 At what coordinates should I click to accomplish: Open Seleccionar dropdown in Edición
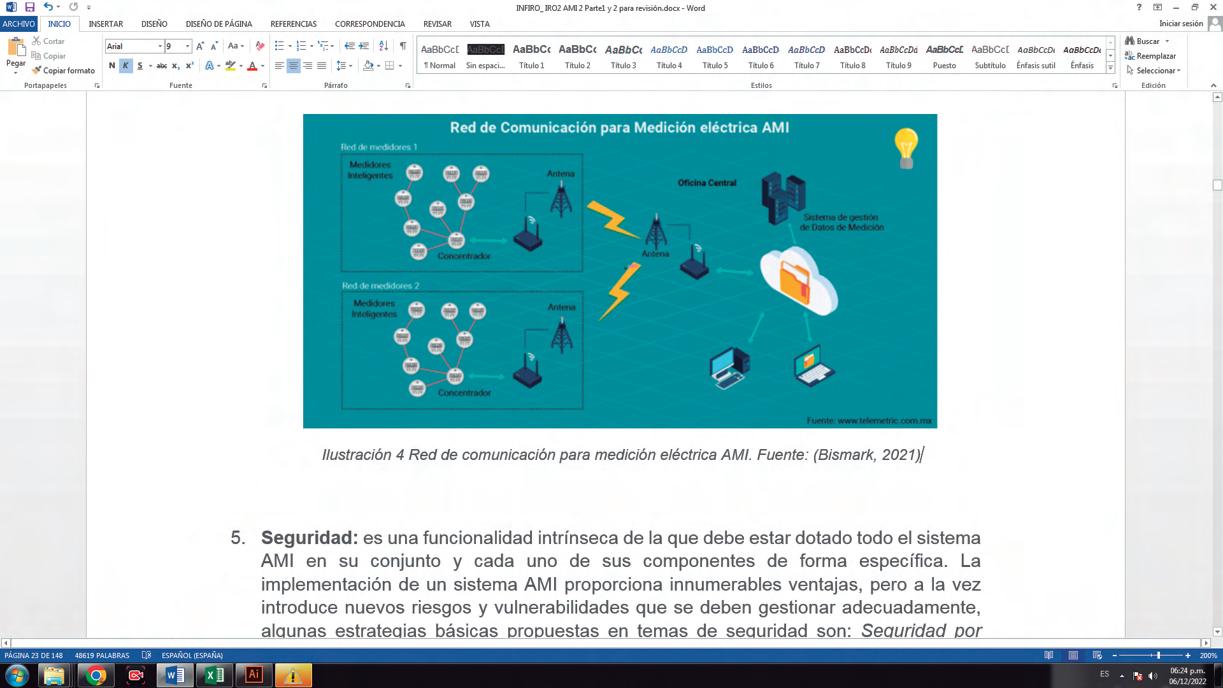click(1154, 71)
